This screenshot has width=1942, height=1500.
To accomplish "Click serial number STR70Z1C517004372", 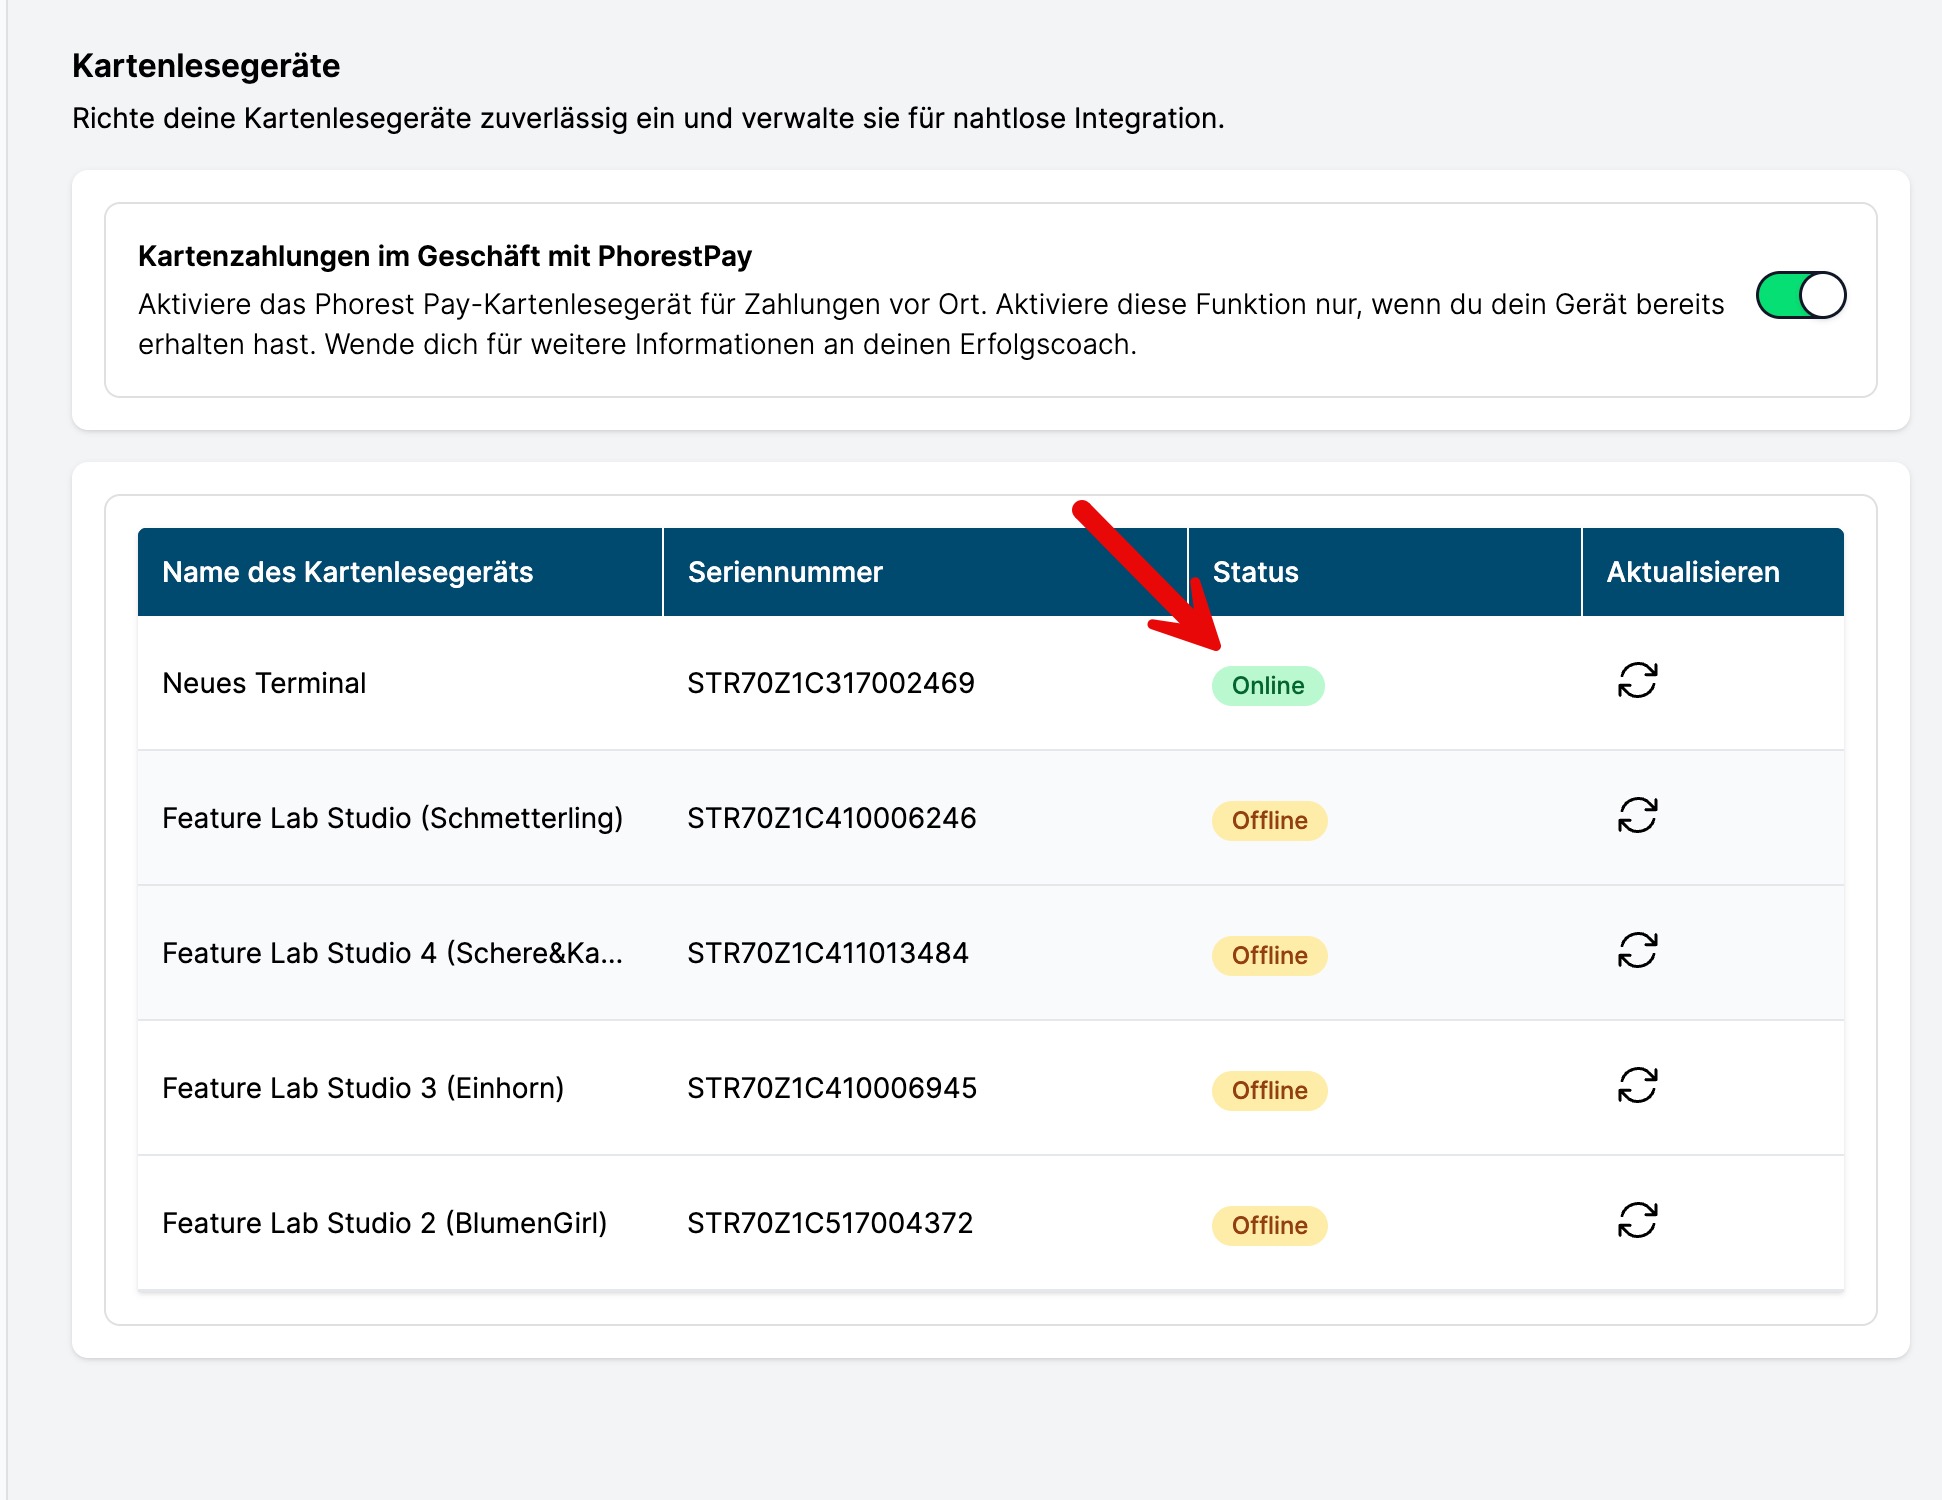I will coord(830,1223).
